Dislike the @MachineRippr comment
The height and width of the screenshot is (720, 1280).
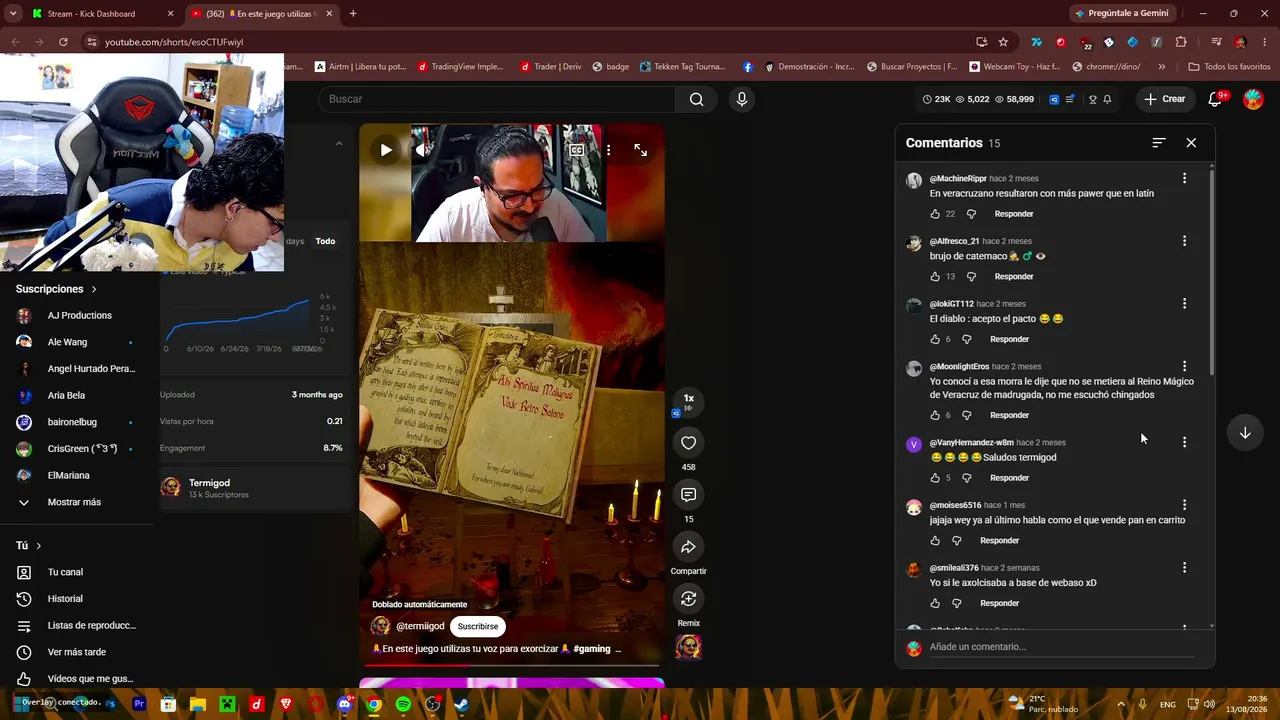pos(971,214)
